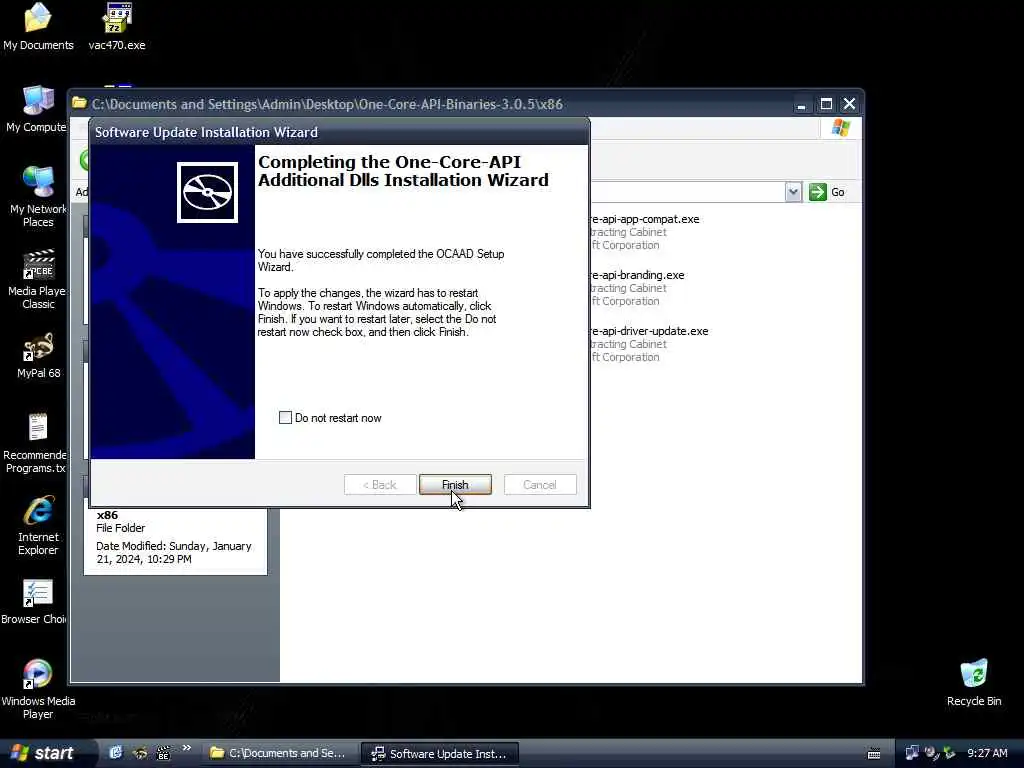Check the Do not restart now box
1024x768 pixels.
(x=285, y=417)
